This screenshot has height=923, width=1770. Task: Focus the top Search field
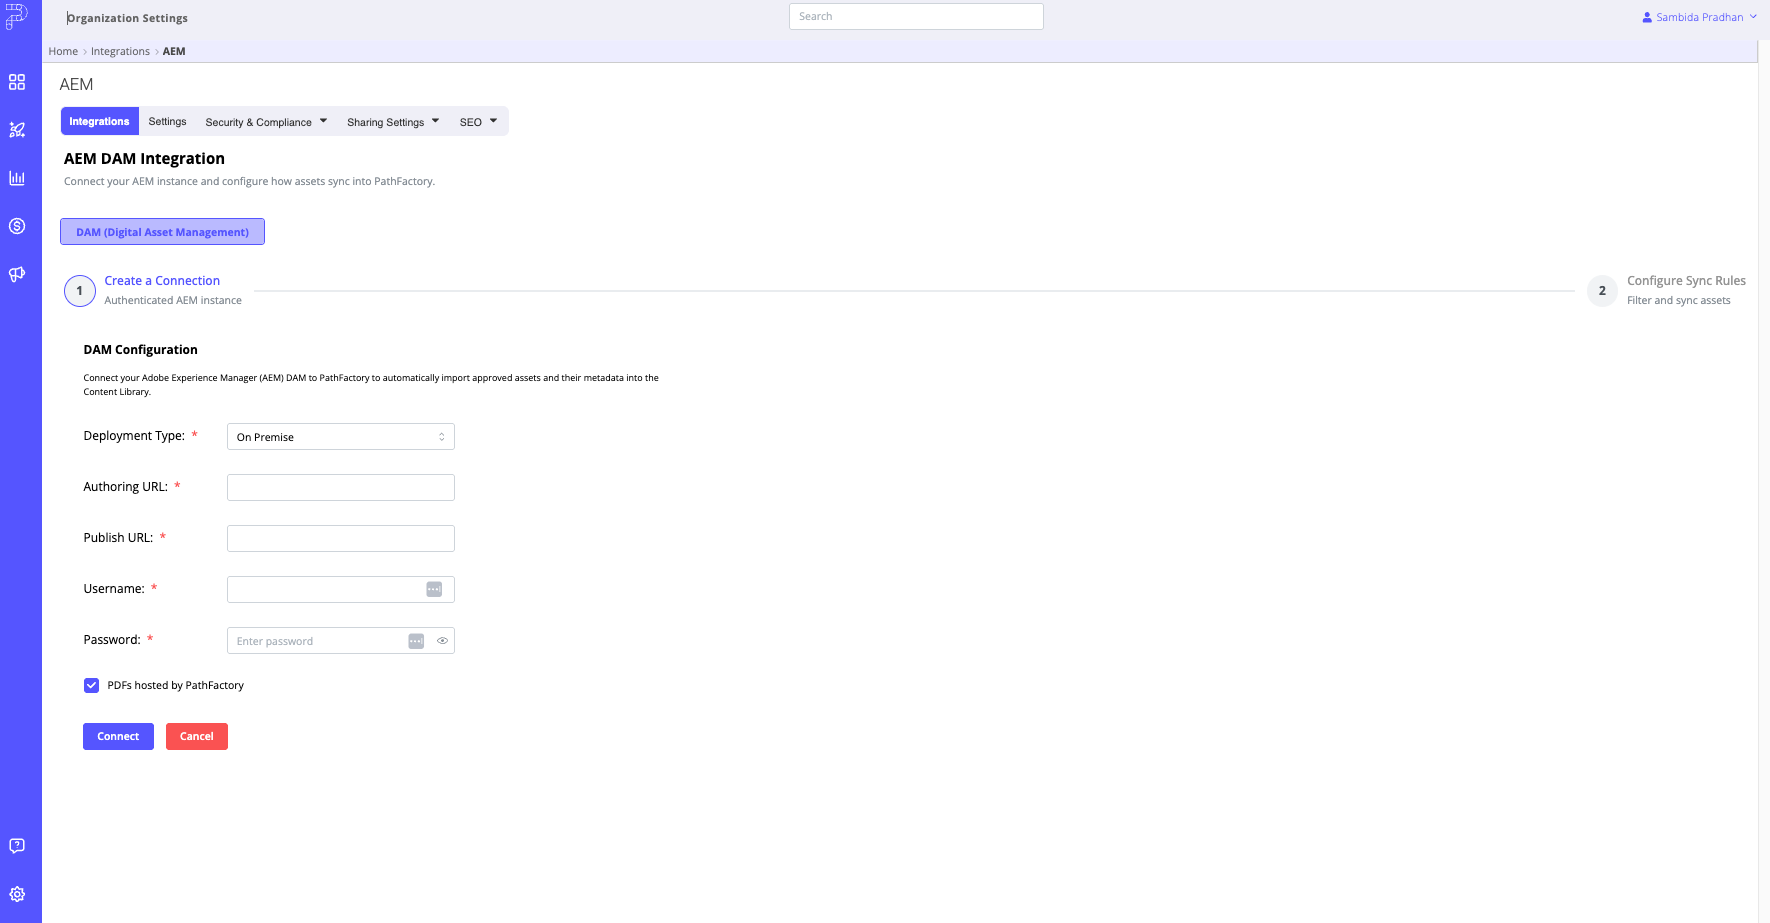[x=916, y=16]
